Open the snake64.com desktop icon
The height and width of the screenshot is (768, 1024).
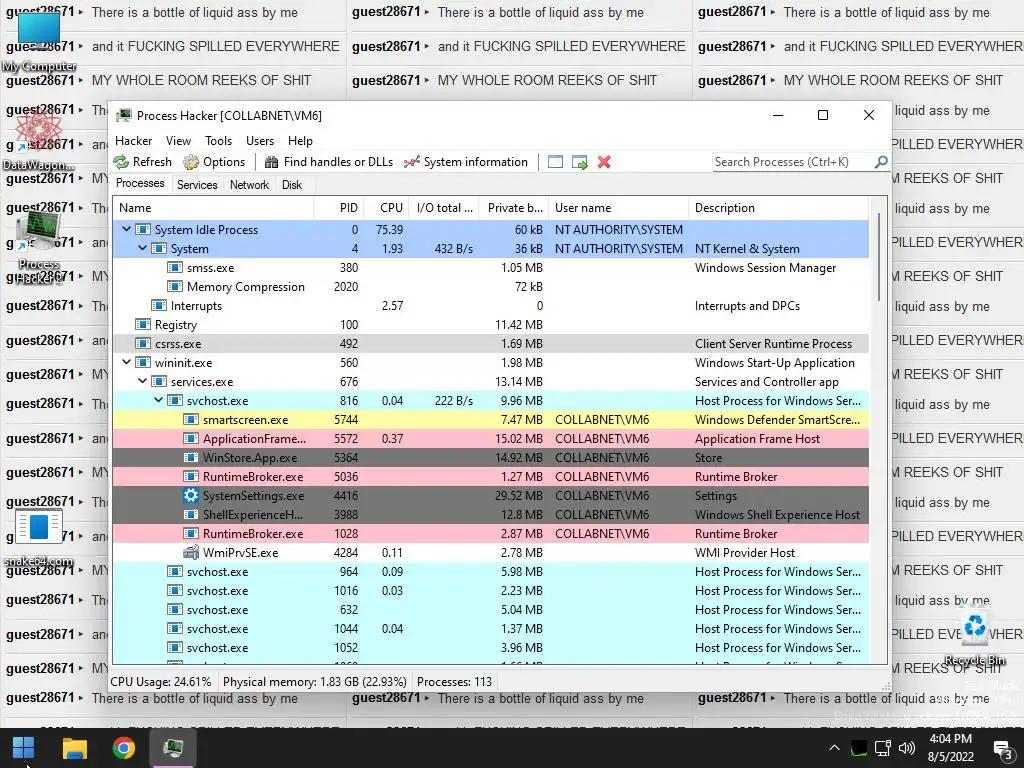coord(39,538)
